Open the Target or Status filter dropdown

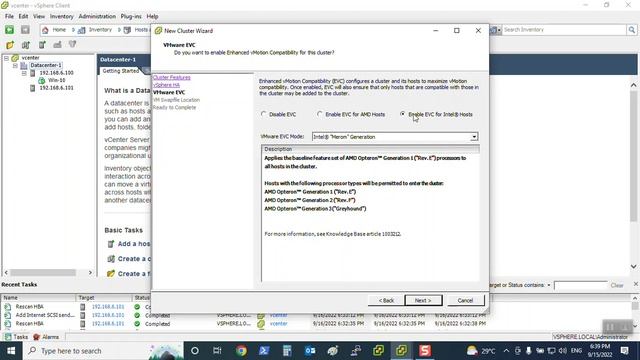pos(549,285)
